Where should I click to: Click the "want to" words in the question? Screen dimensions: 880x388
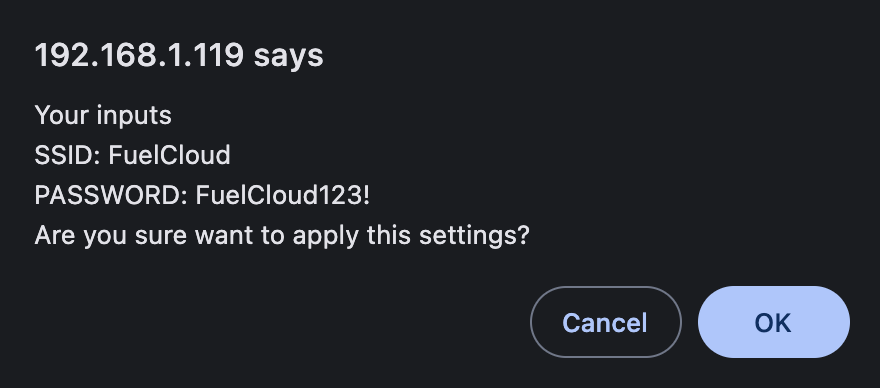[x=240, y=236]
